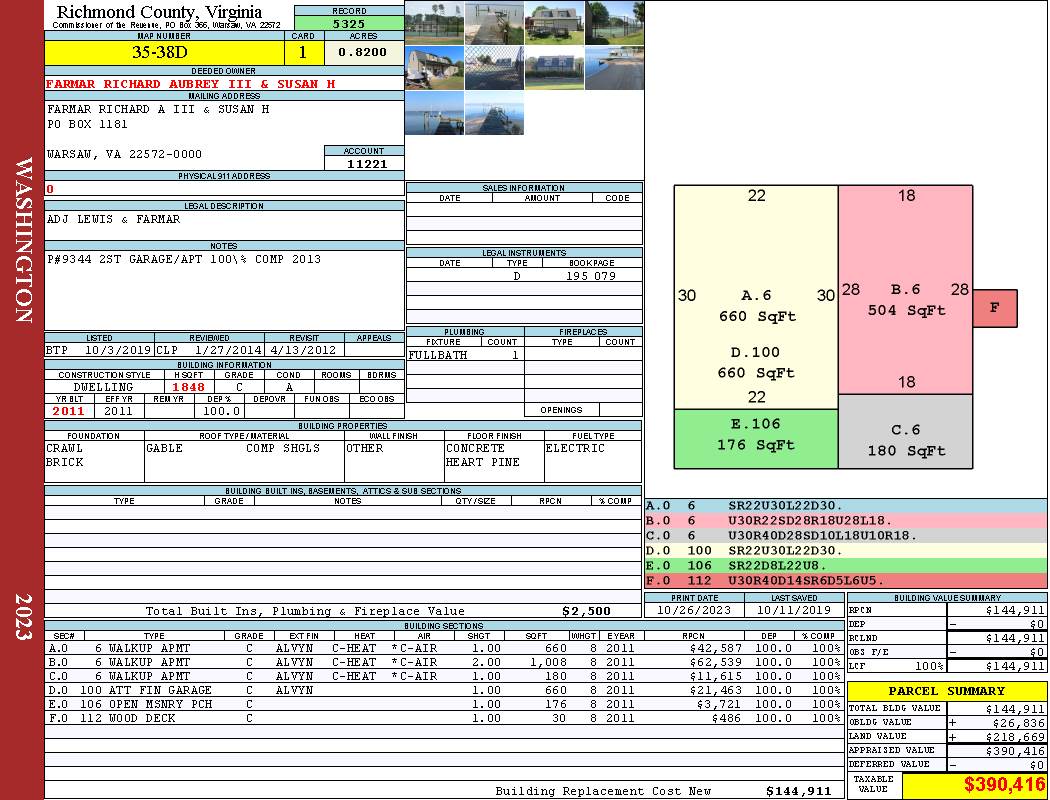
Task: Select green sketch section E.106 176 SqFt
Action: click(756, 438)
